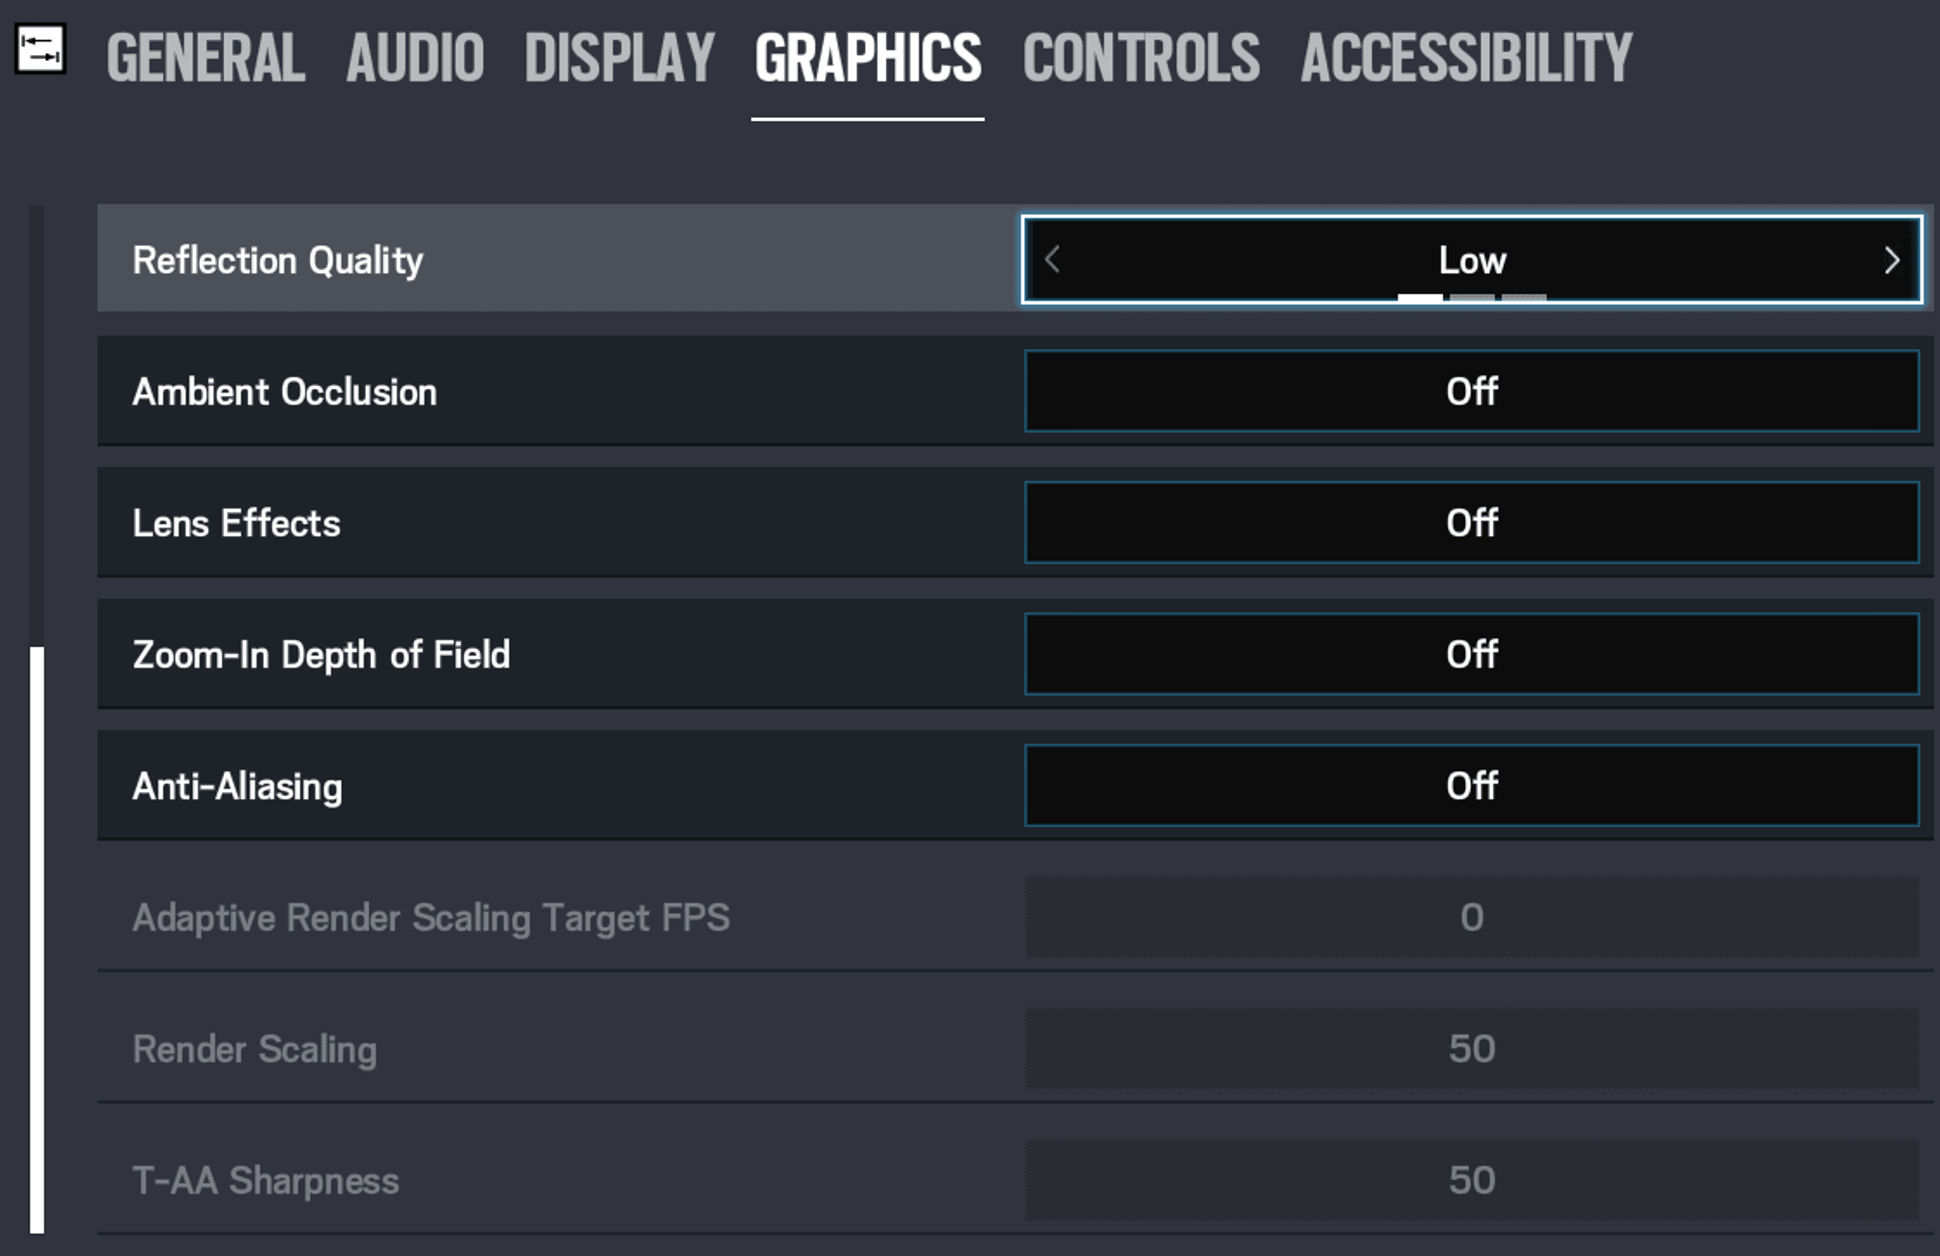Change the Anti-Aliasing Off selector
The height and width of the screenshot is (1256, 1940).
(1471, 786)
